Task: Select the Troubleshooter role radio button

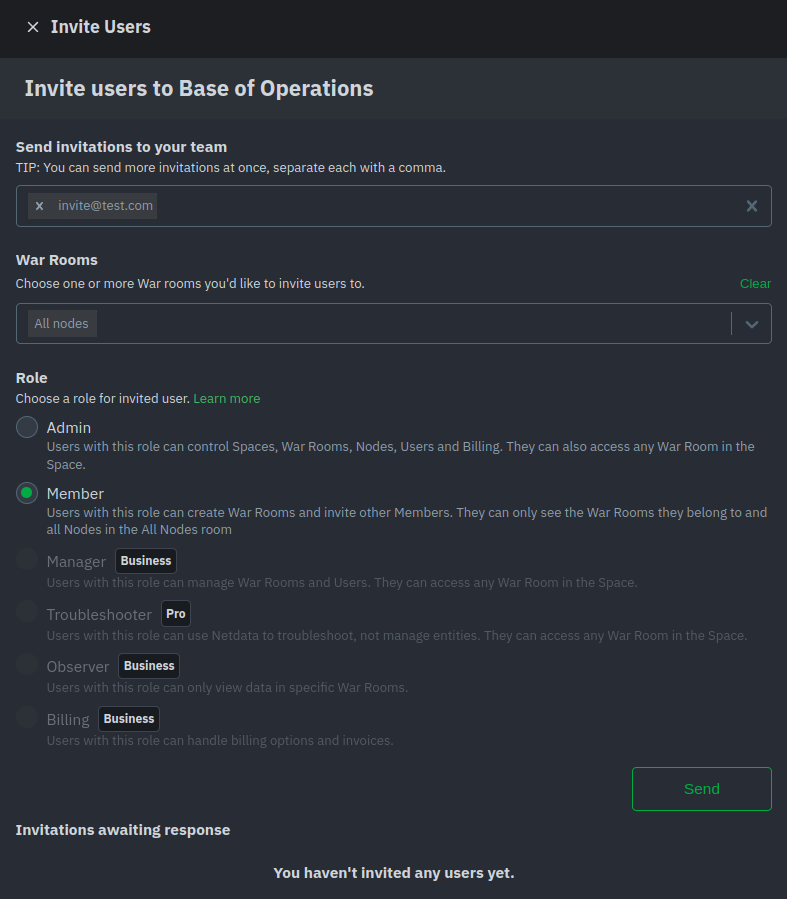Action: click(27, 612)
